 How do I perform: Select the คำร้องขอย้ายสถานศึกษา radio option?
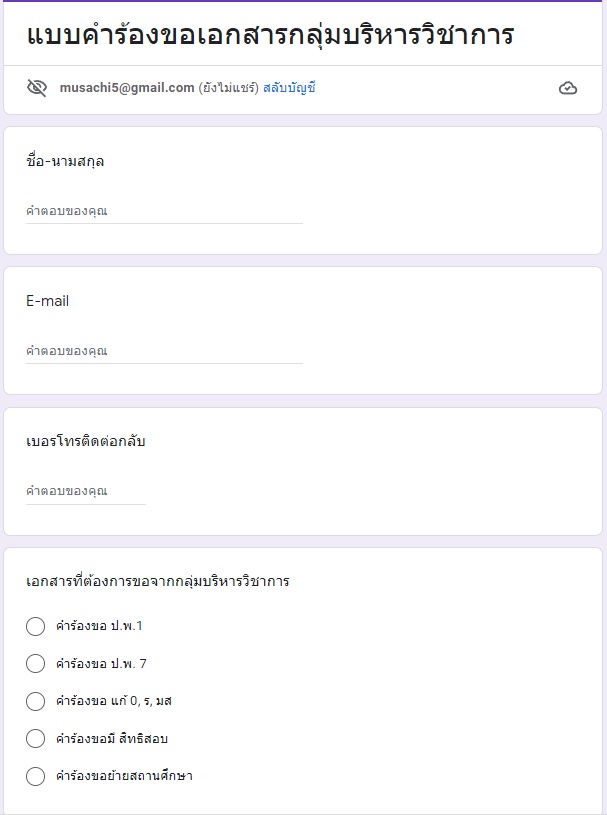[35, 776]
